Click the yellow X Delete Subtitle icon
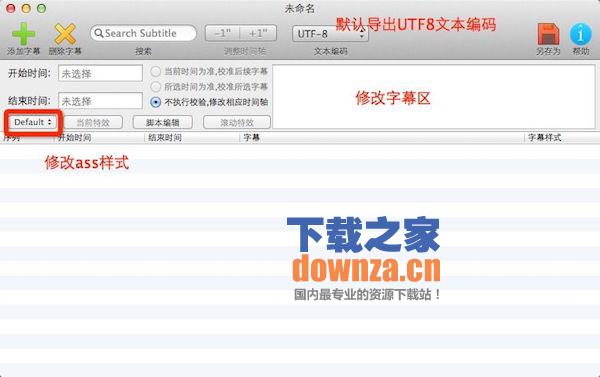This screenshot has width=600, height=377. pos(65,34)
